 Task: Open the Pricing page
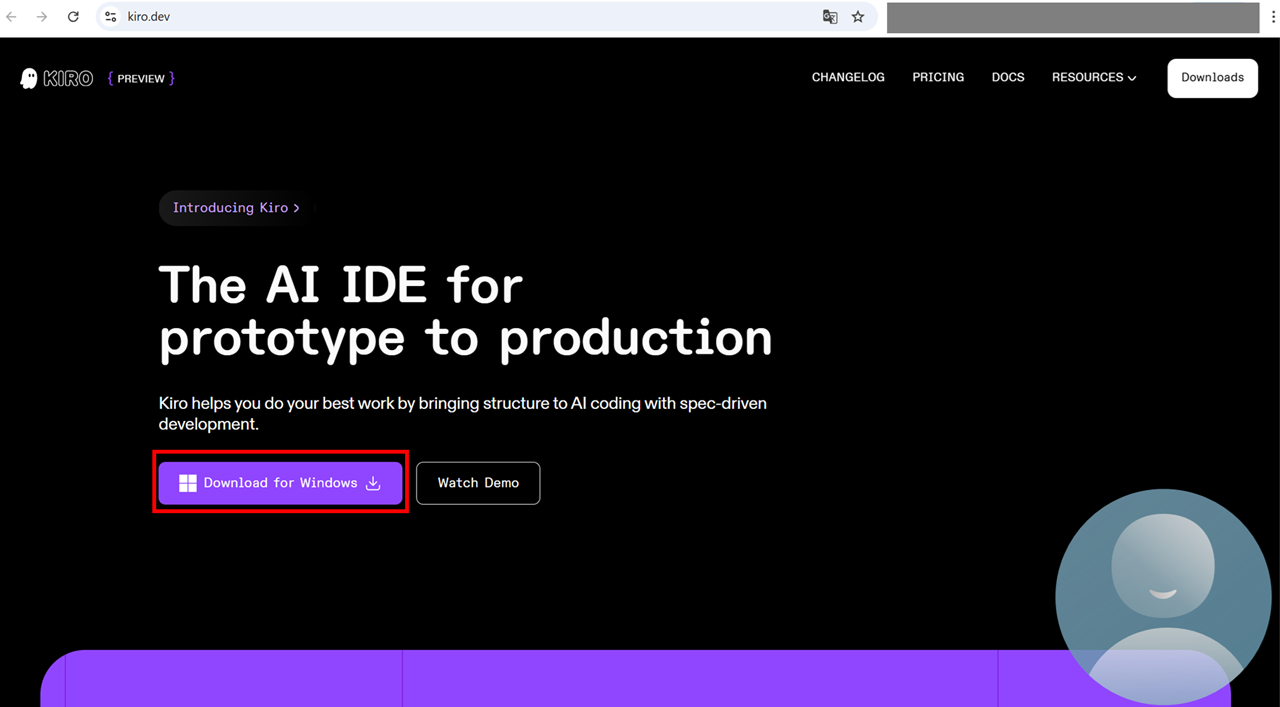point(938,77)
